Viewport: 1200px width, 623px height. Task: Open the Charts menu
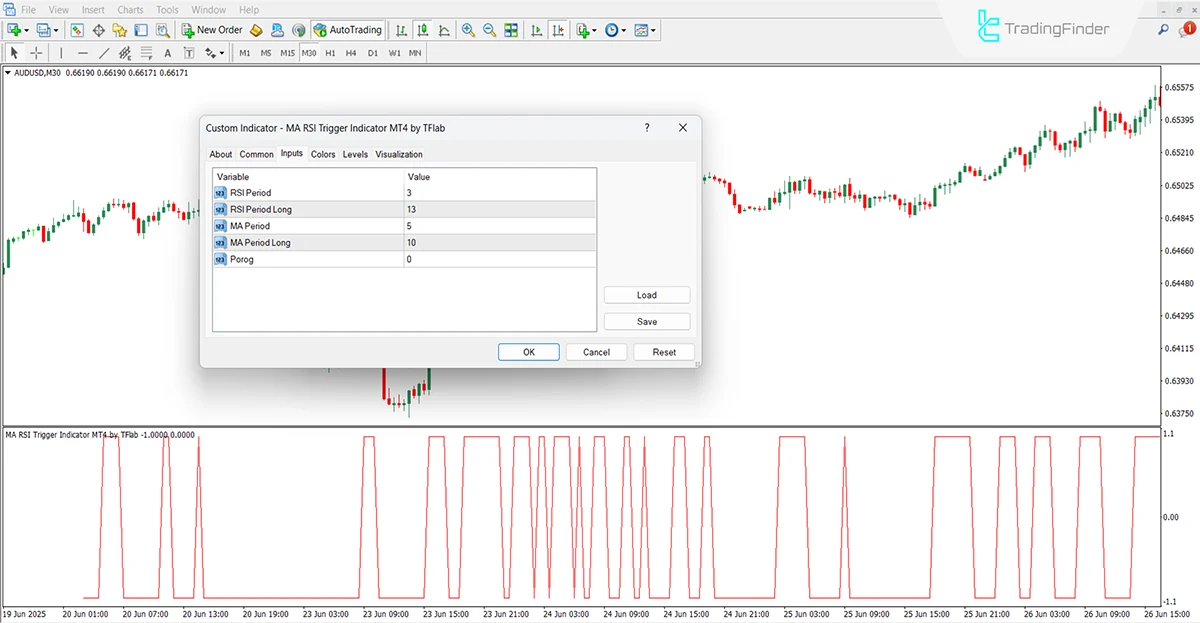[x=130, y=9]
